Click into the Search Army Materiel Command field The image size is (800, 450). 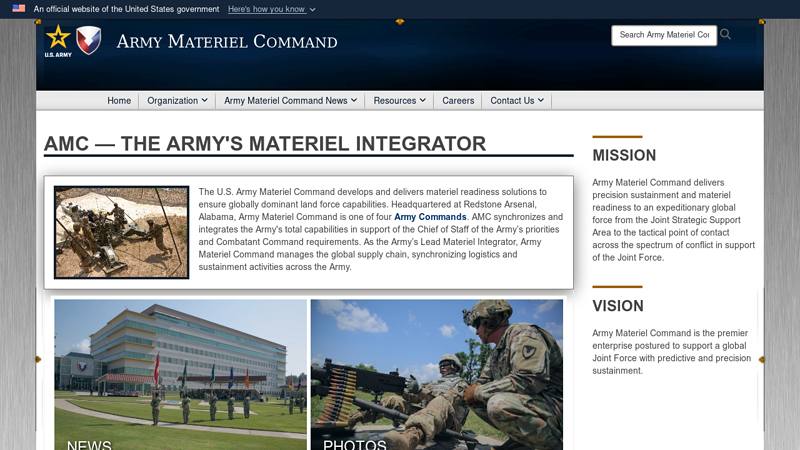pyautogui.click(x=664, y=35)
